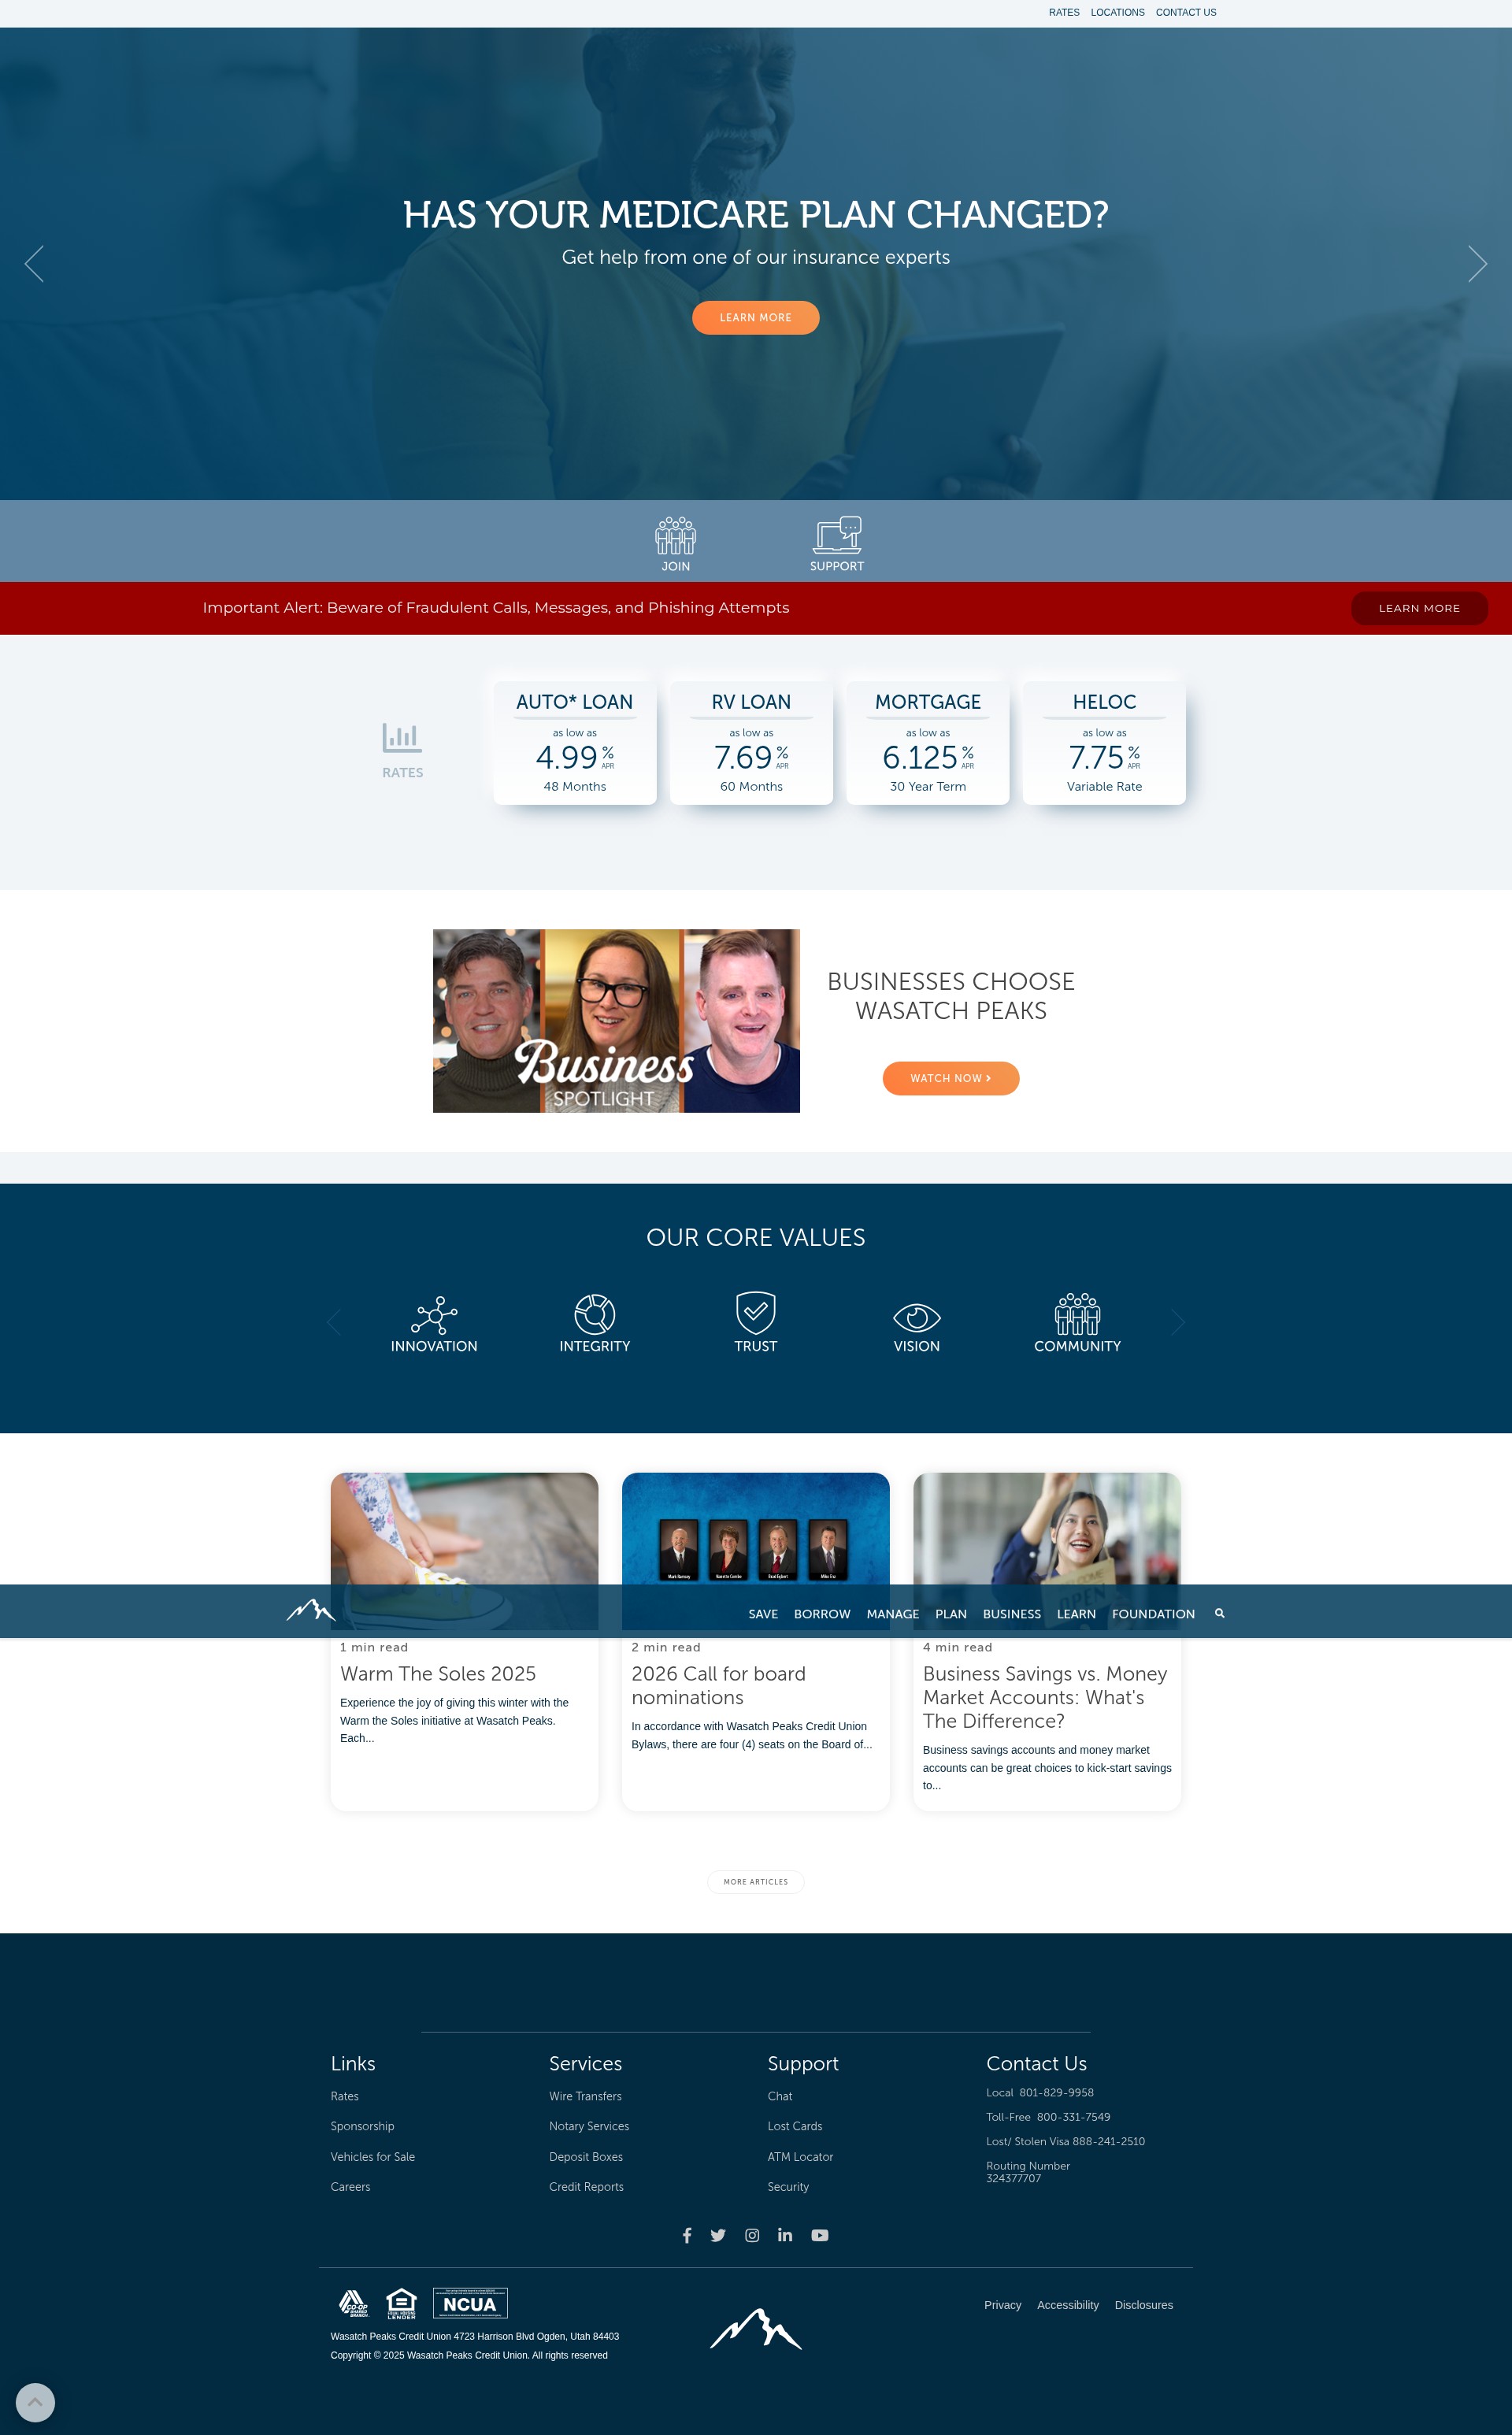Click orange Learn More hero button
Image resolution: width=1512 pixels, height=2435 pixels.
(756, 318)
